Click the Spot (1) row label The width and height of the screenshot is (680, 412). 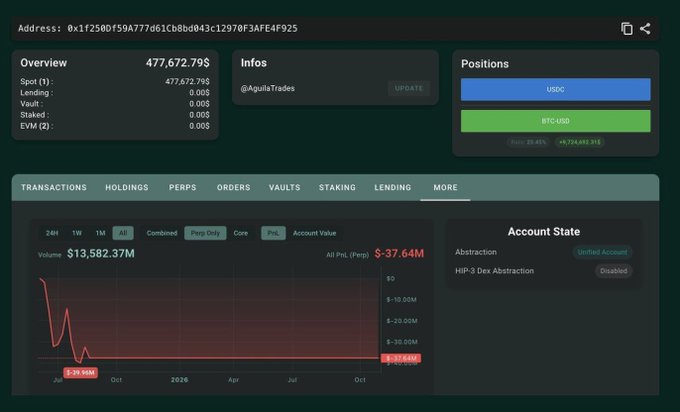[x=36, y=82]
